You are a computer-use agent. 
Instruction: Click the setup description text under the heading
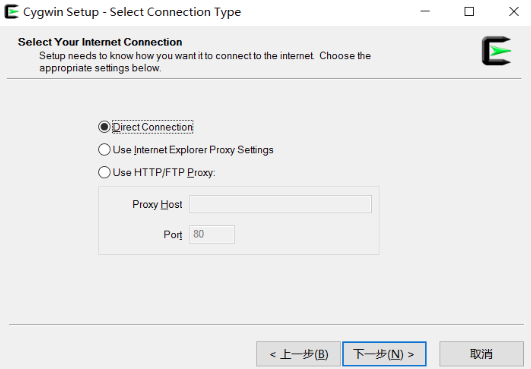click(205, 62)
